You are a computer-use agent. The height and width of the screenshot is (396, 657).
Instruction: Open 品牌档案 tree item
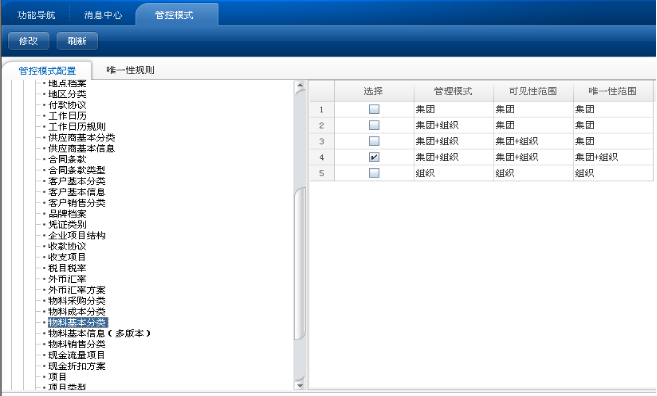point(67,214)
